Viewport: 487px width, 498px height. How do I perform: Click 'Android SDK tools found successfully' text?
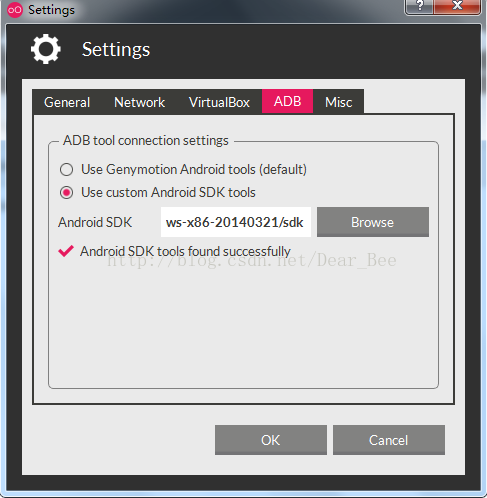[x=185, y=251]
